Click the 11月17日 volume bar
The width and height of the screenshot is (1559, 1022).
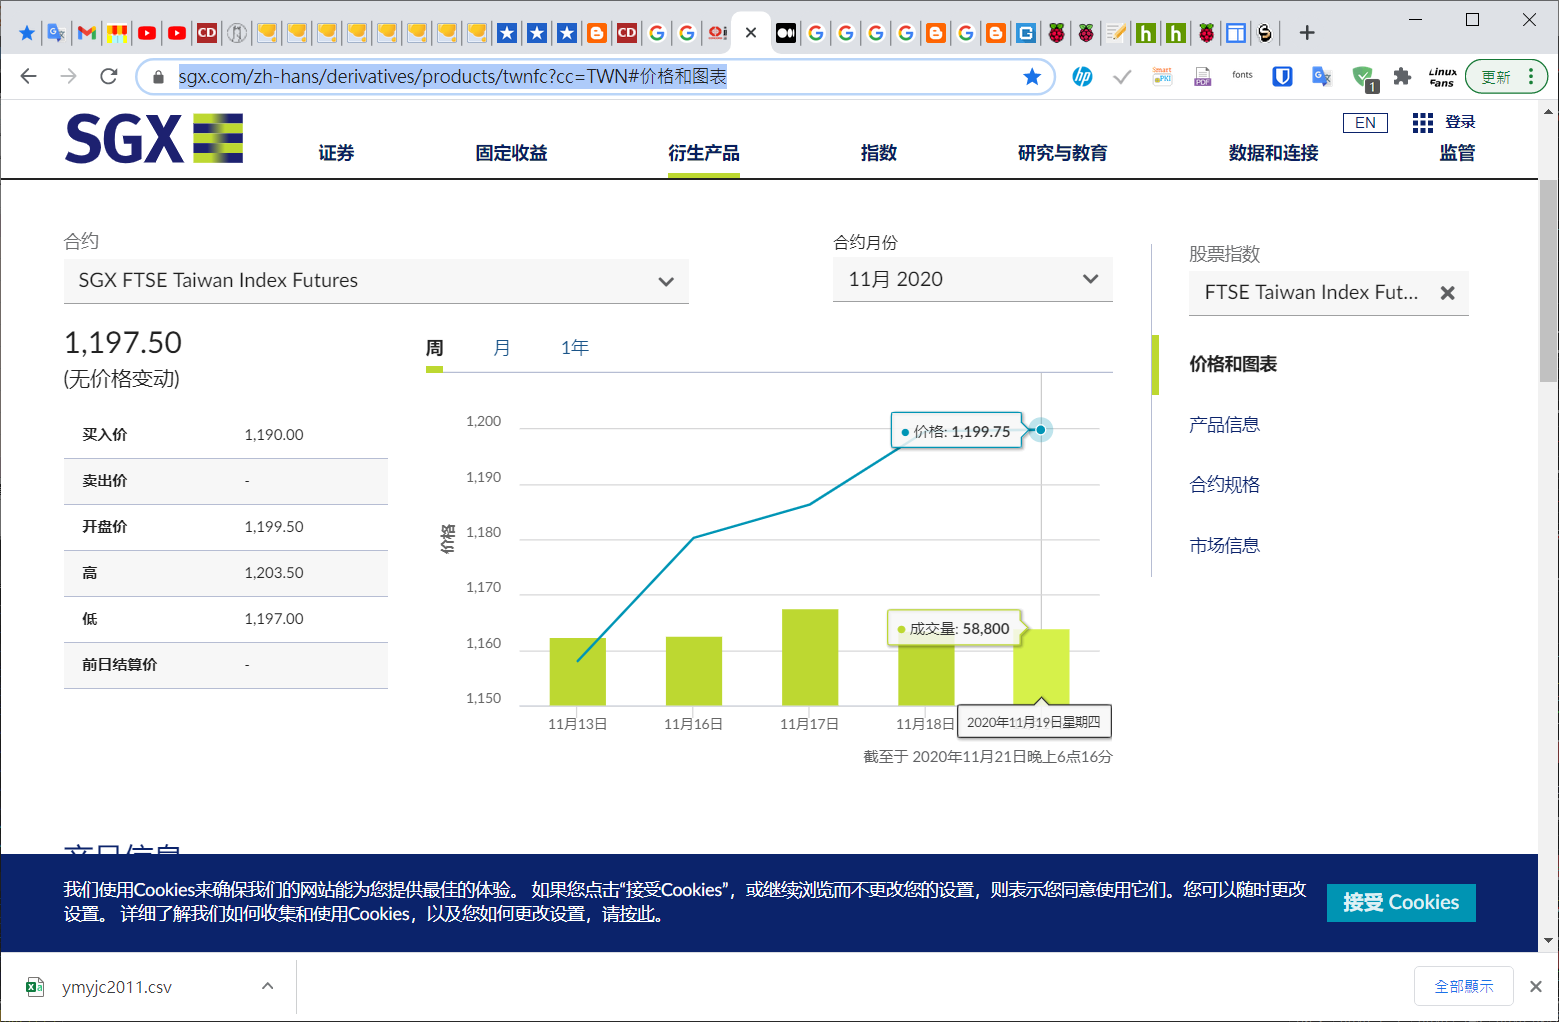pos(810,657)
